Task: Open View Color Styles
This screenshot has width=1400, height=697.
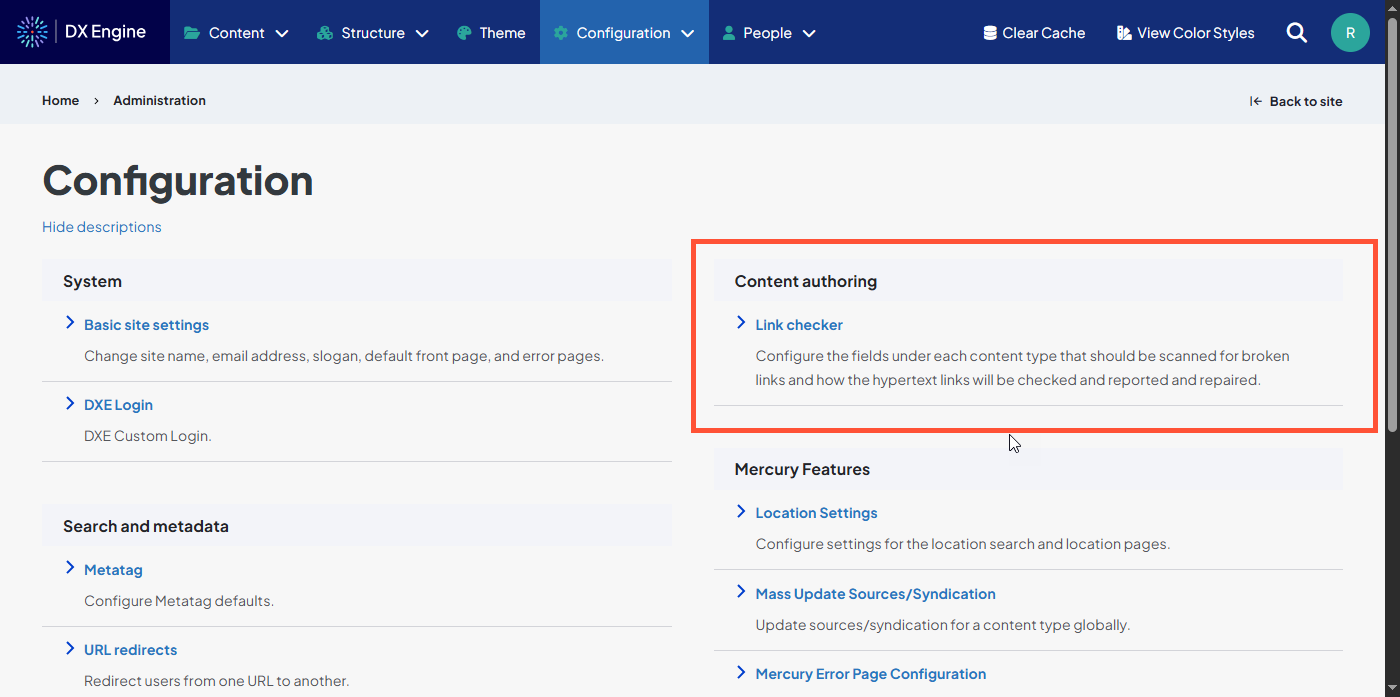Action: [x=1185, y=33]
